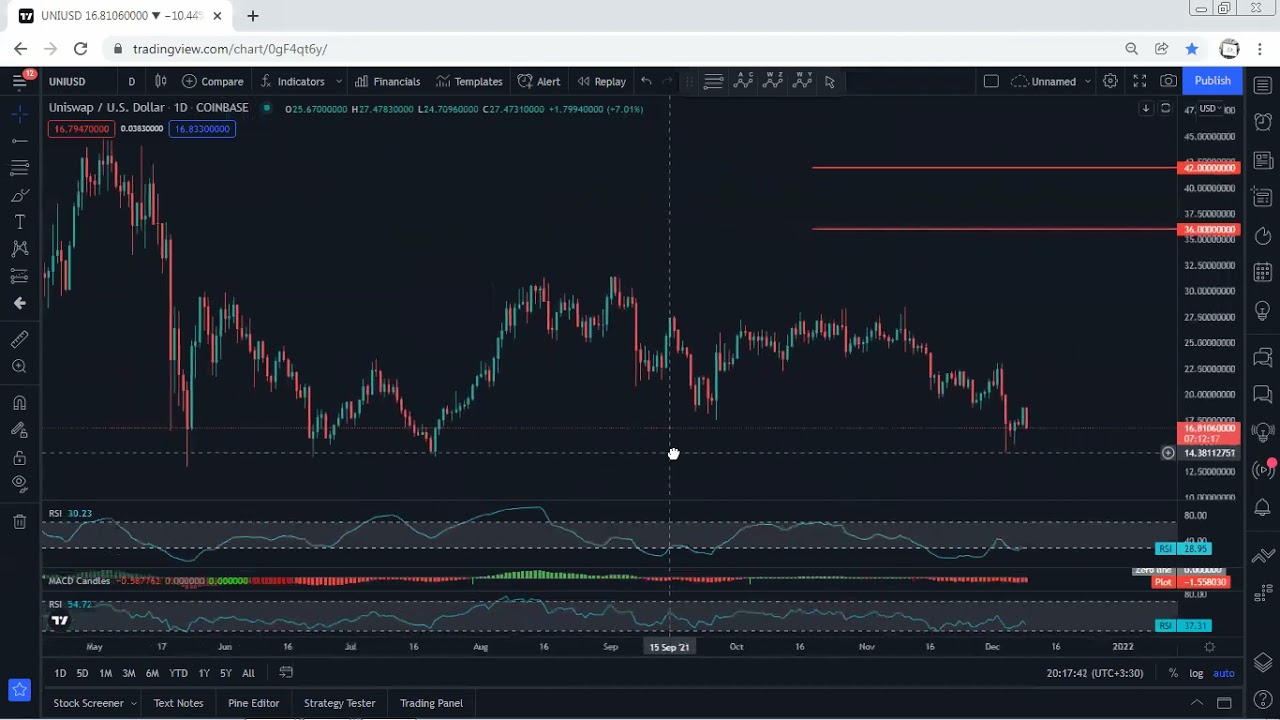Open the Trading Panel tab
Viewport: 1280px width, 720px height.
[x=431, y=703]
